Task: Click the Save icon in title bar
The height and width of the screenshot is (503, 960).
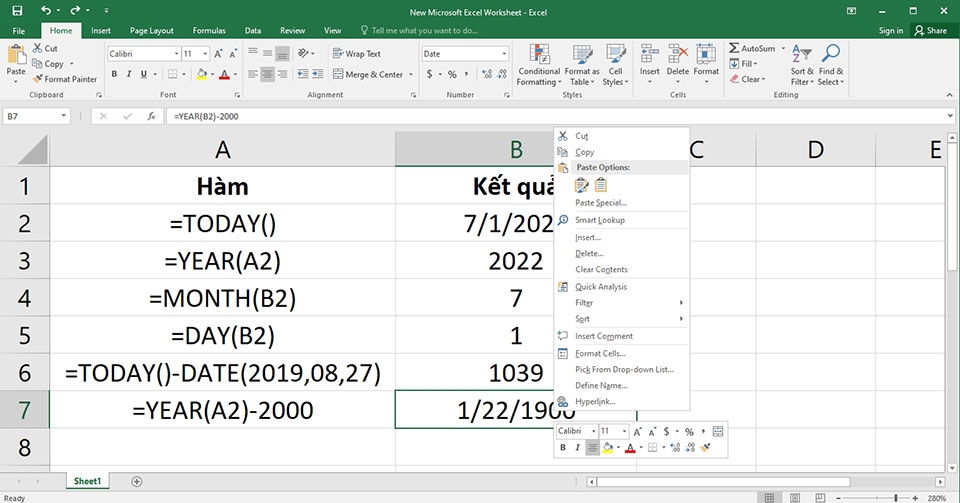Action: pos(17,11)
